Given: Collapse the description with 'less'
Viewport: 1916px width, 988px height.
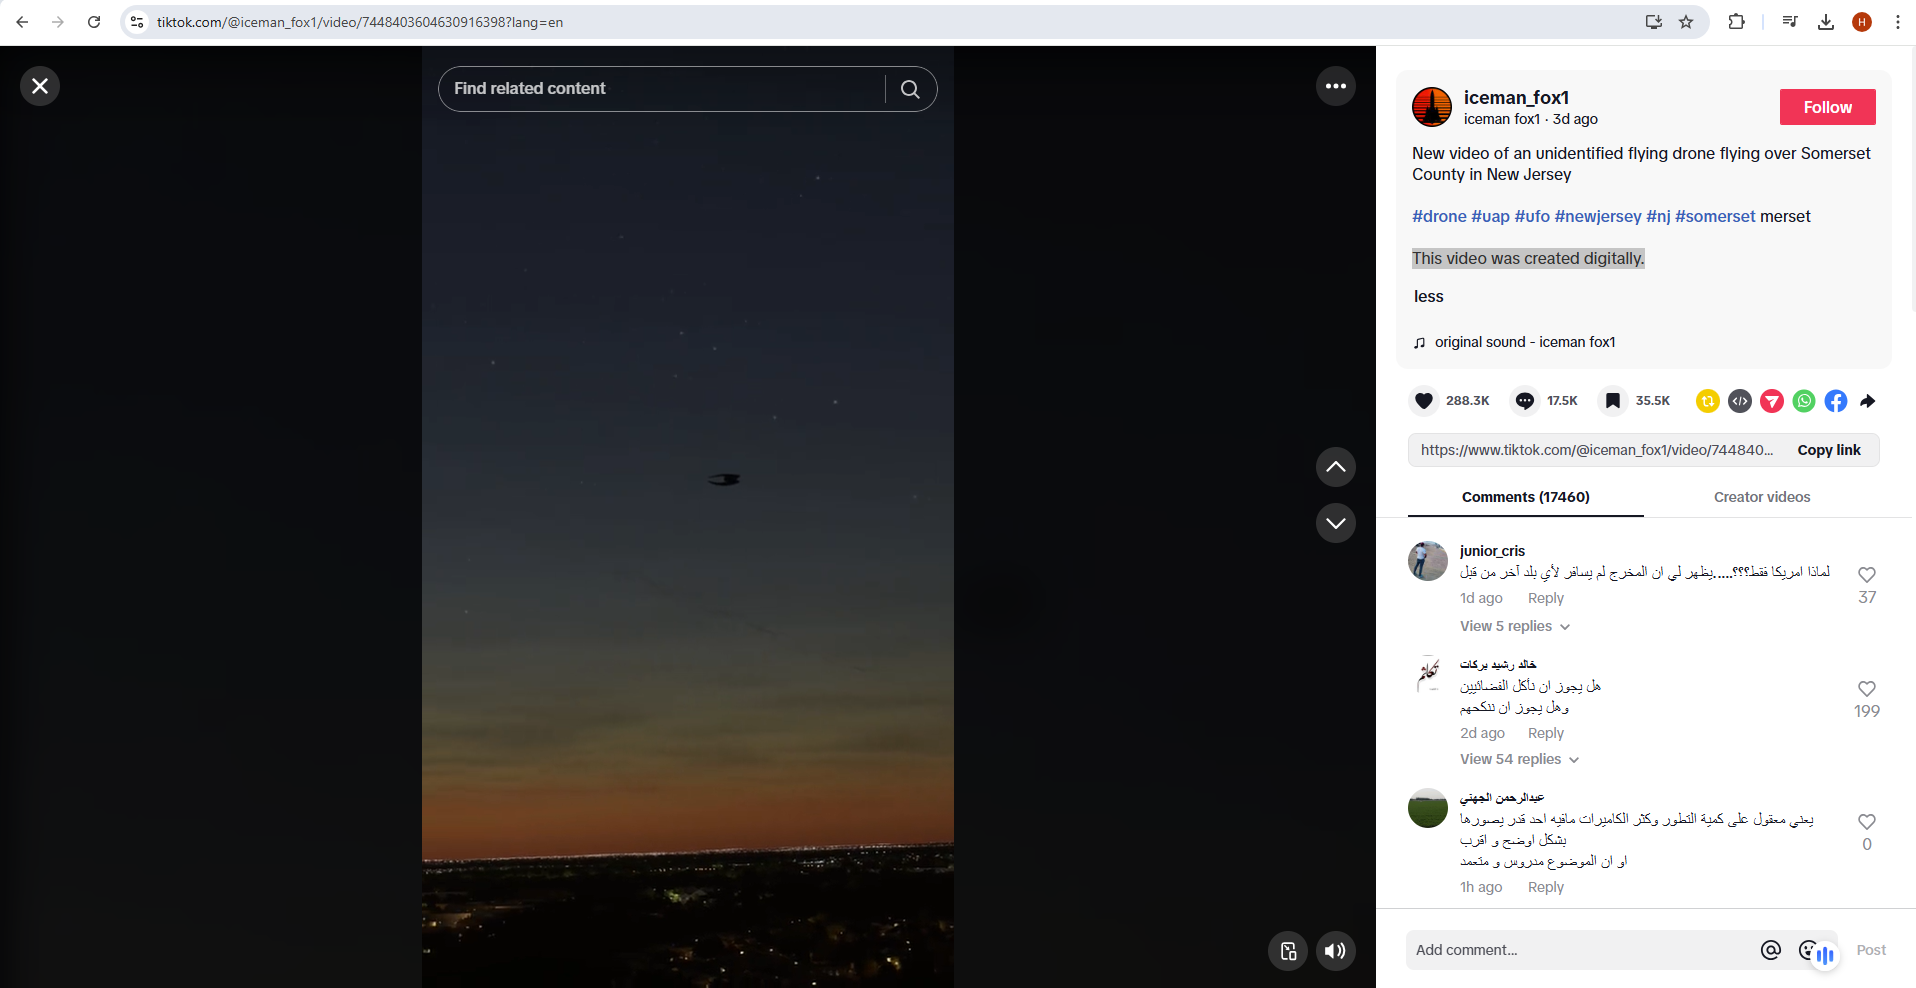Looking at the screenshot, I should point(1428,297).
